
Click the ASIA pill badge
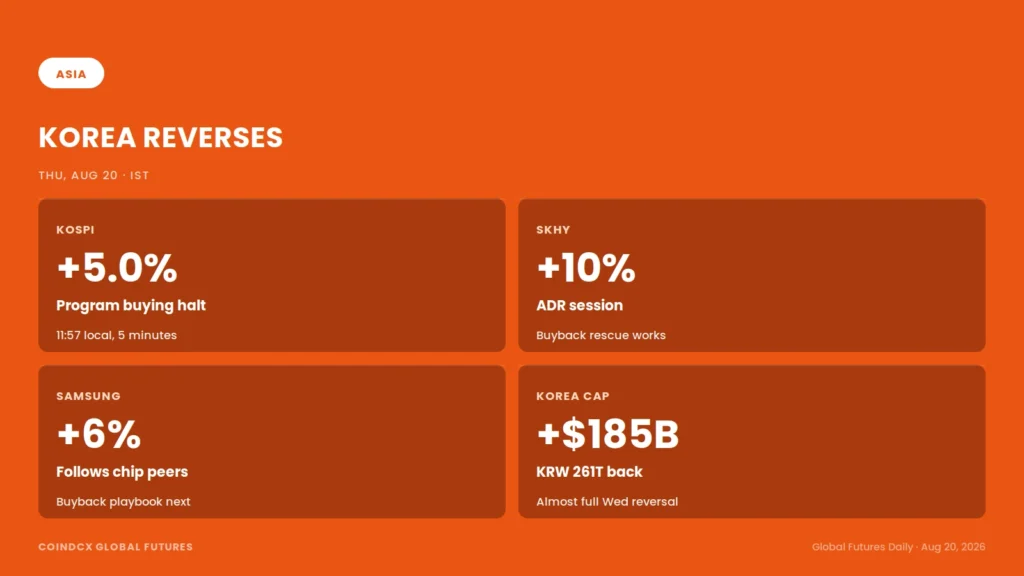coord(71,73)
